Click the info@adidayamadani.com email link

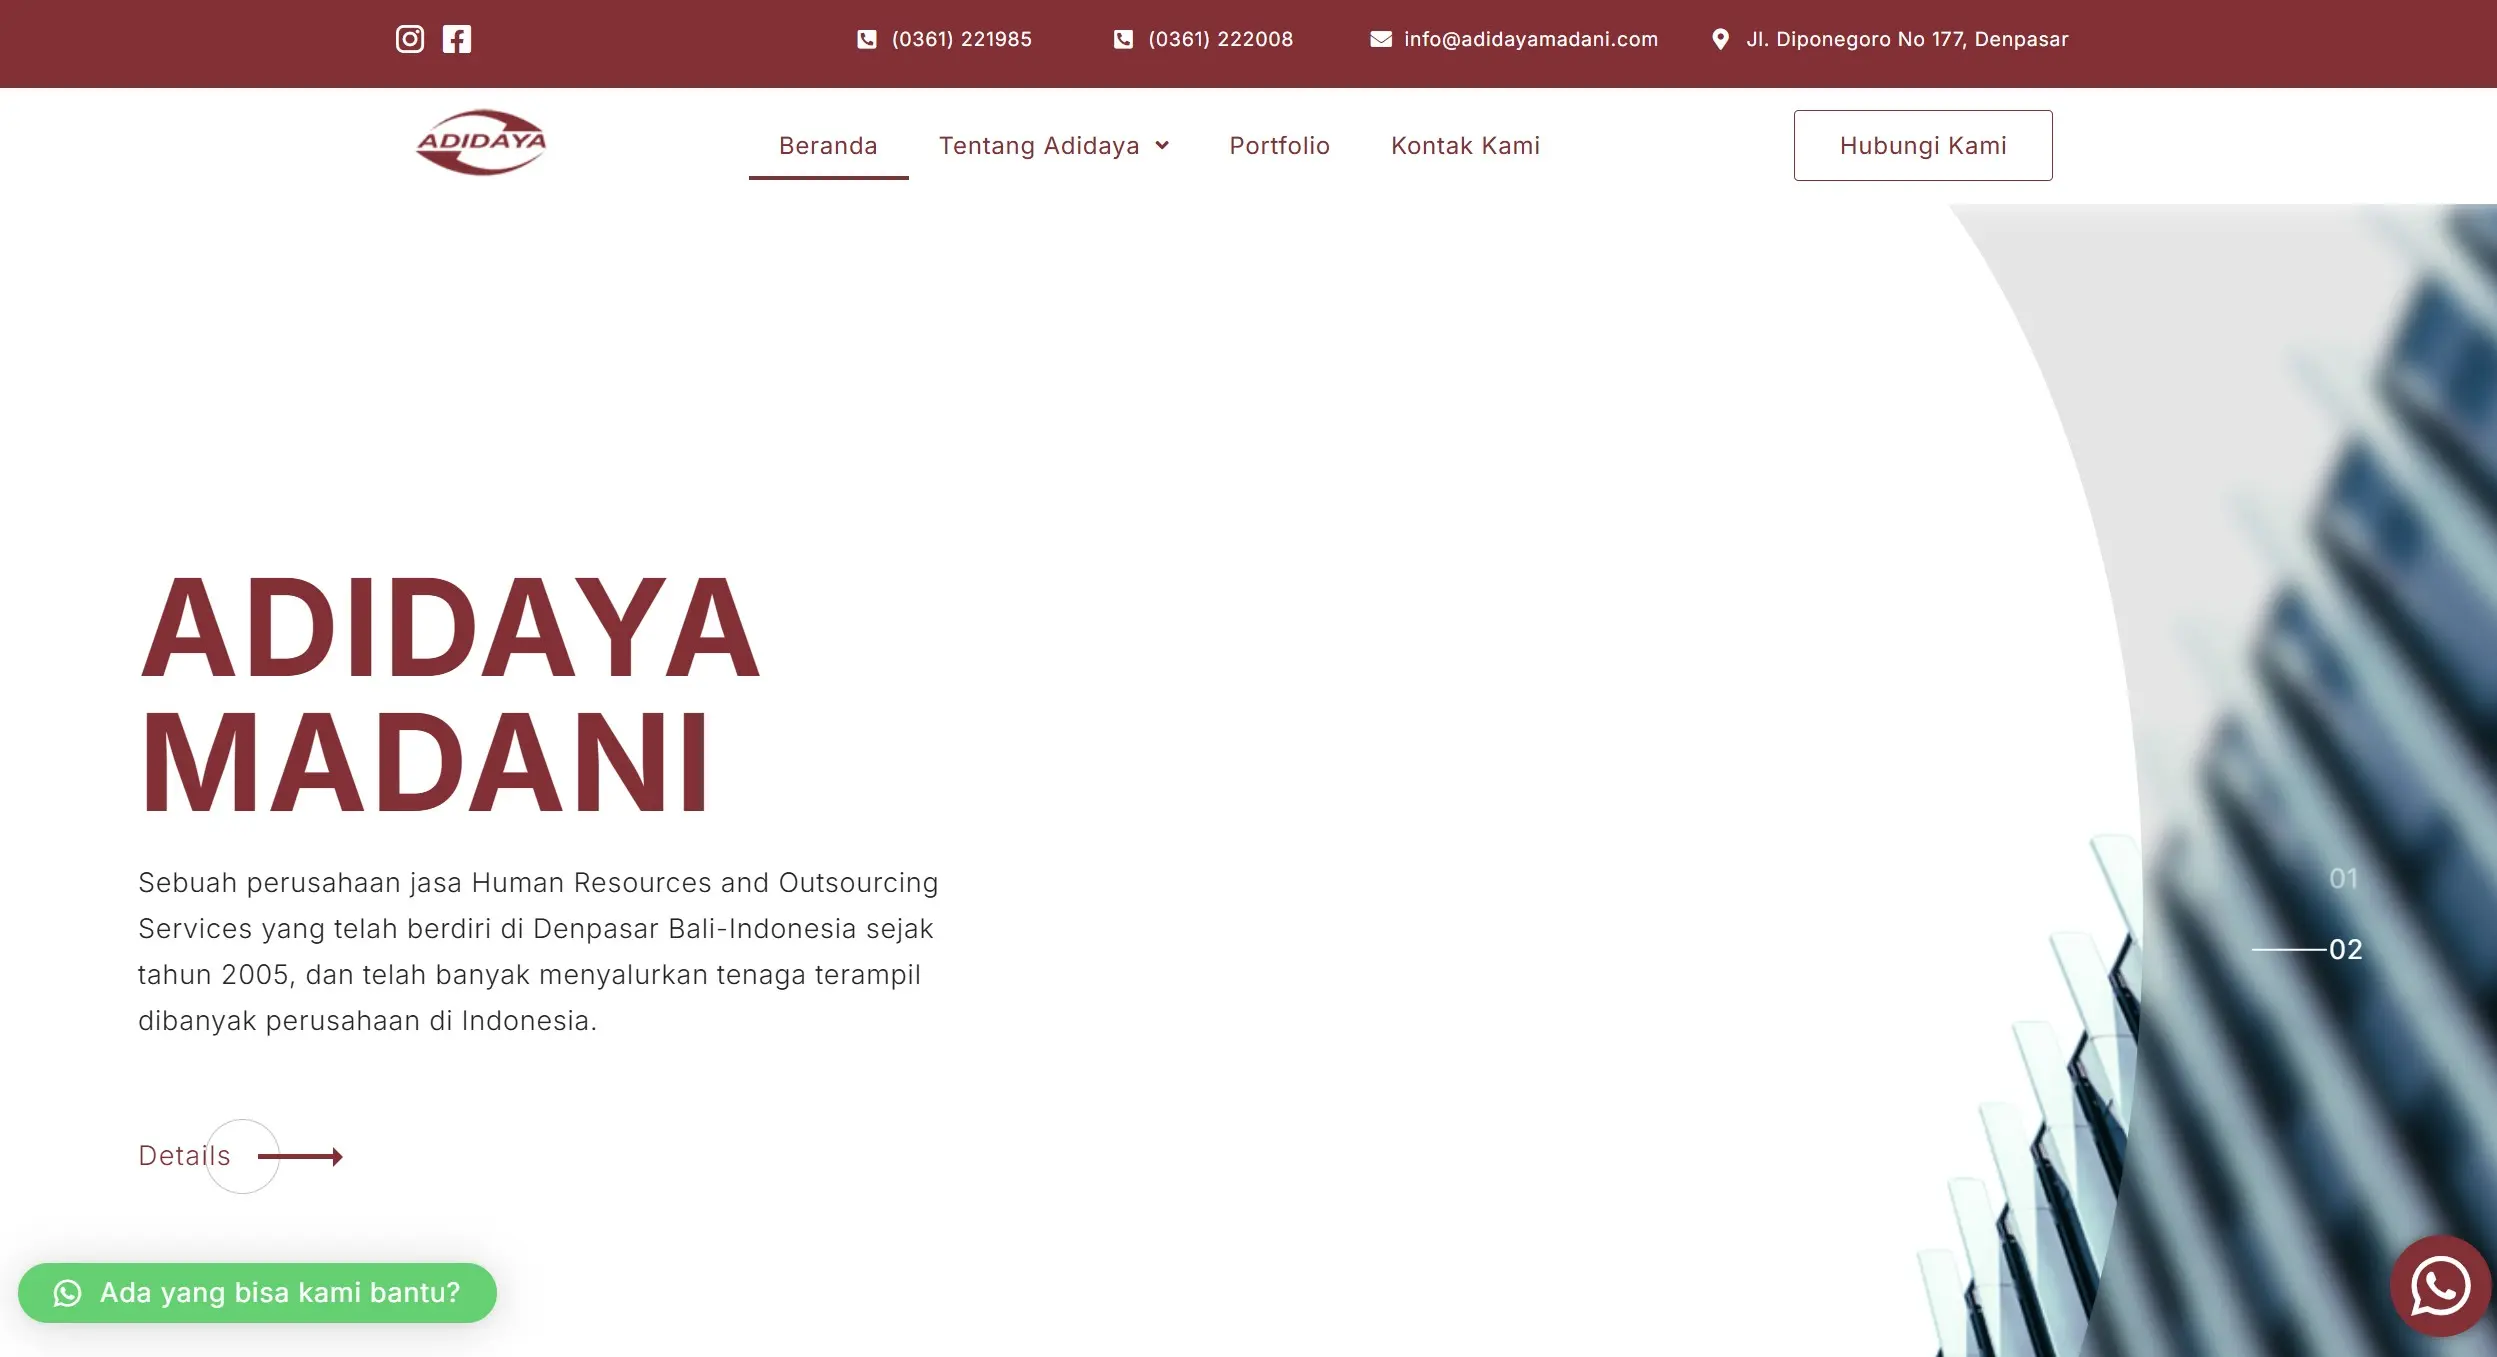click(x=1530, y=39)
